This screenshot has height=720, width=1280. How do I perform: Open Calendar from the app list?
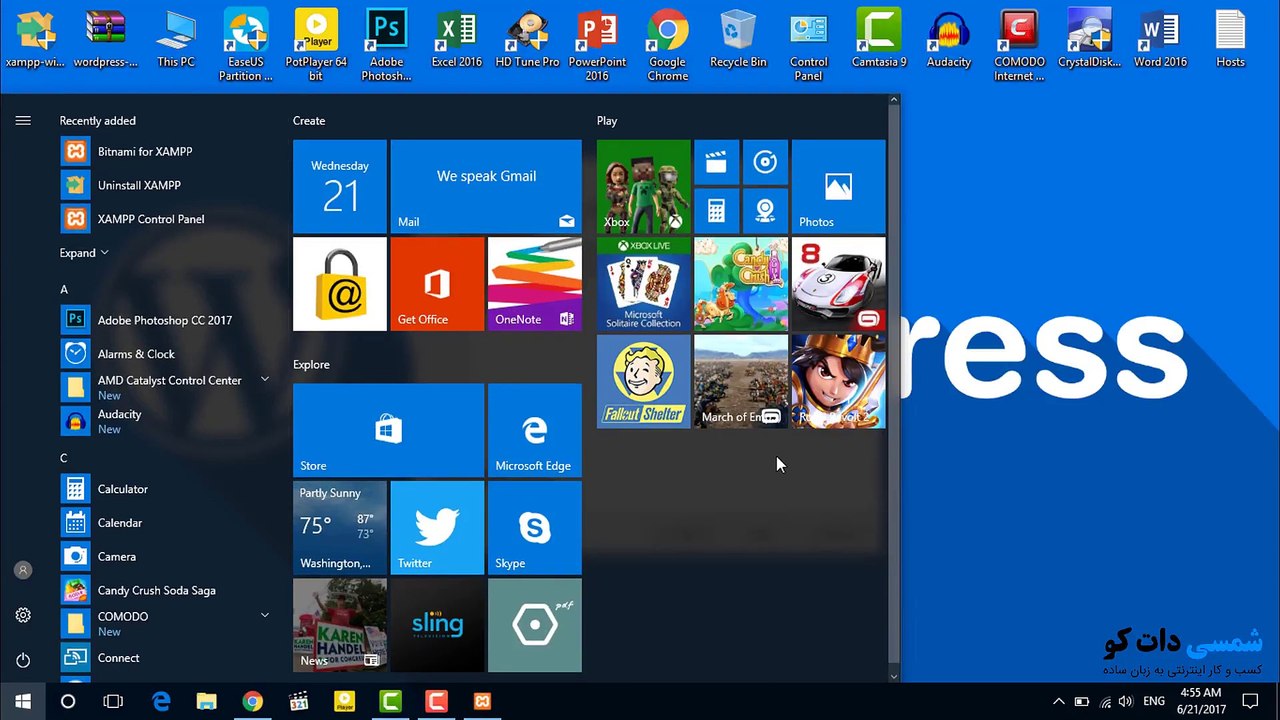(x=166, y=523)
